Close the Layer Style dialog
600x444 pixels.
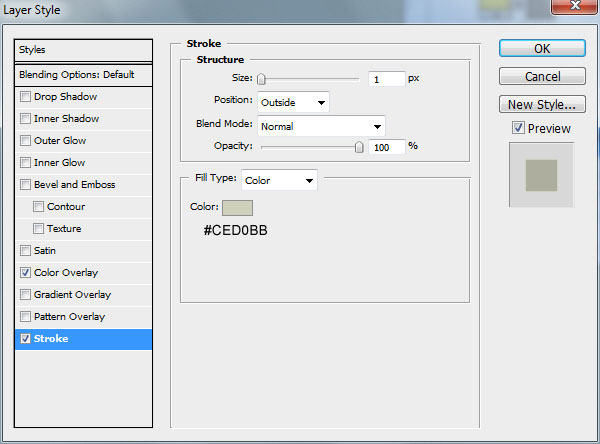coord(575,5)
